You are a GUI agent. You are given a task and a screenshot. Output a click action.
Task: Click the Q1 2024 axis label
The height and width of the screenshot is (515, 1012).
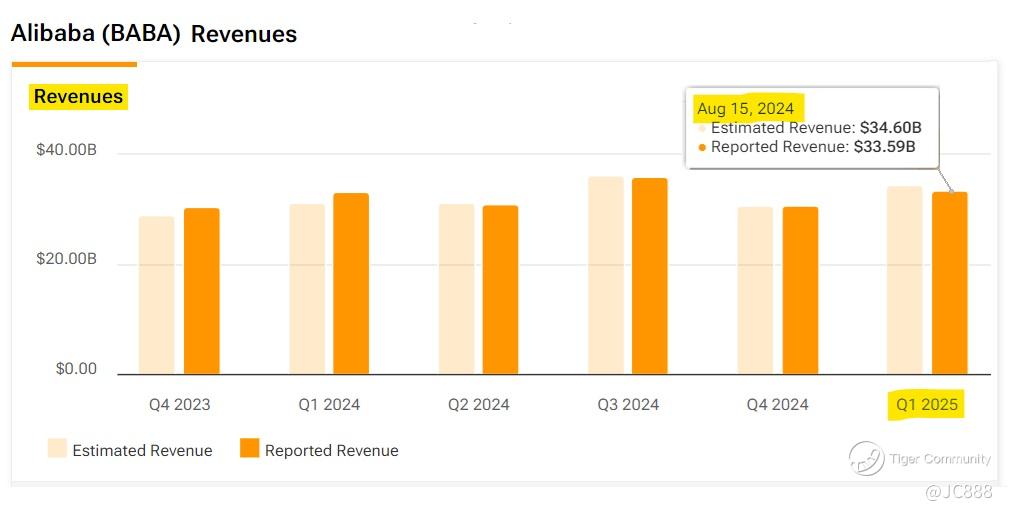[x=329, y=405]
